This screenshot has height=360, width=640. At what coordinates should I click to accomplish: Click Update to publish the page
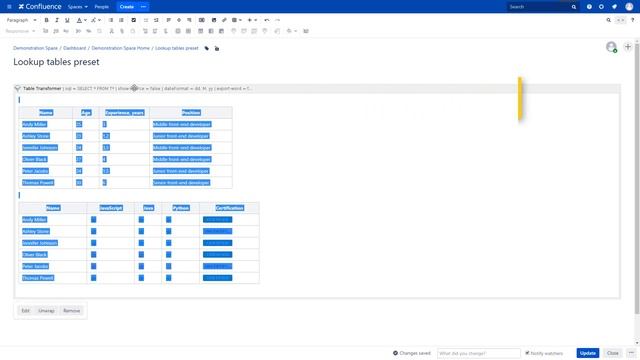pyautogui.click(x=588, y=353)
